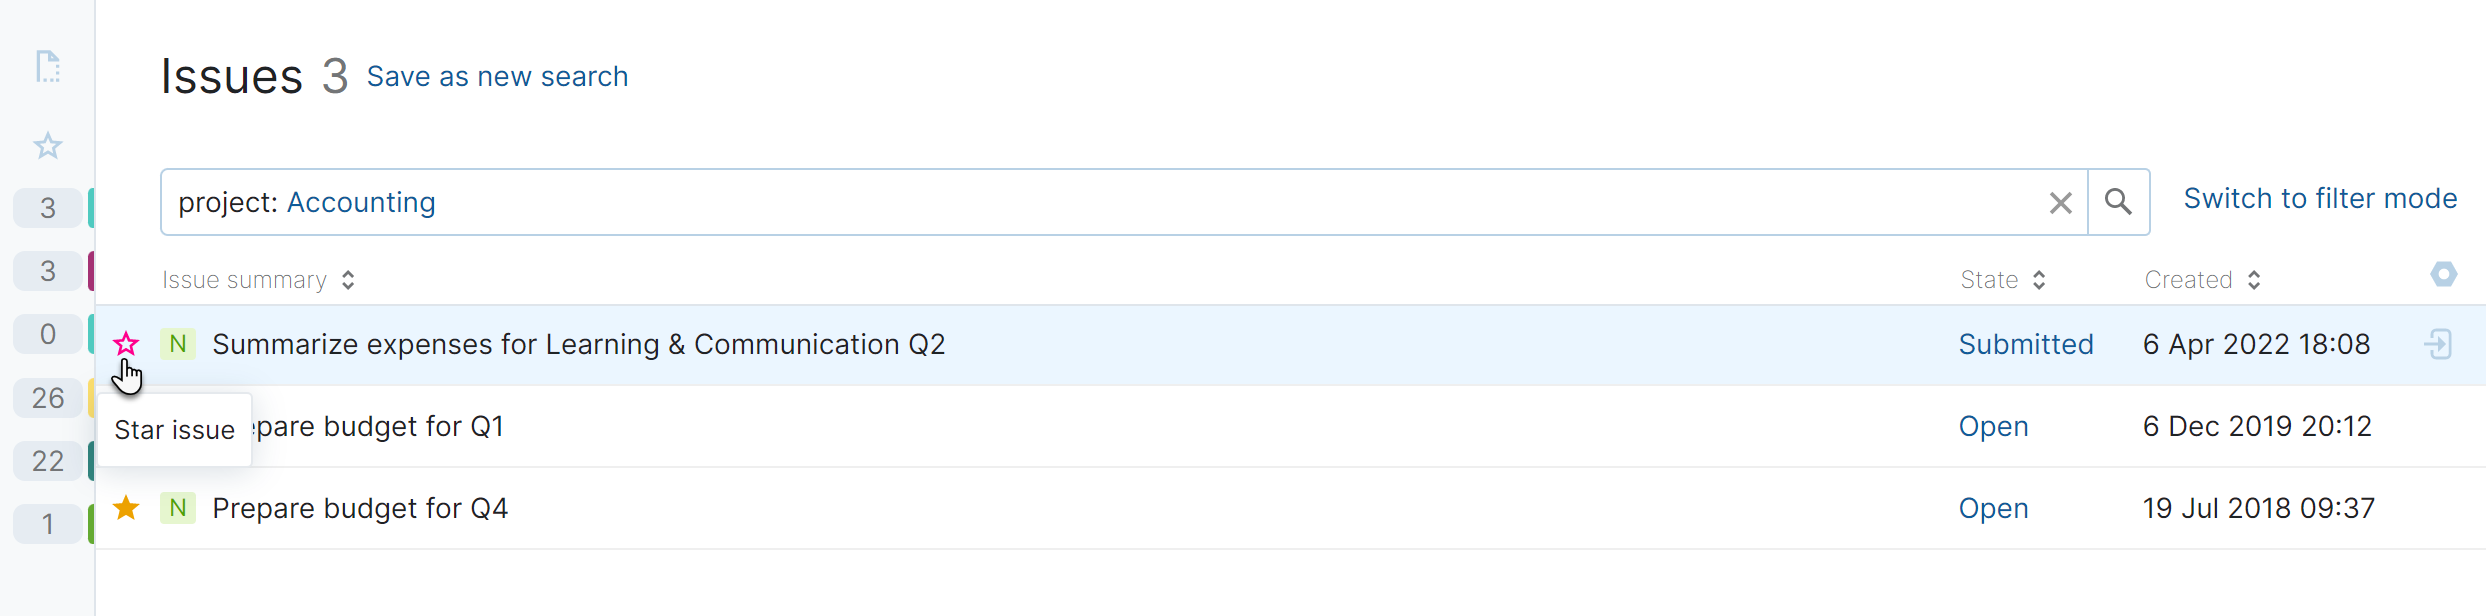Switch to filter mode
This screenshot has width=2486, height=616.
2319,199
